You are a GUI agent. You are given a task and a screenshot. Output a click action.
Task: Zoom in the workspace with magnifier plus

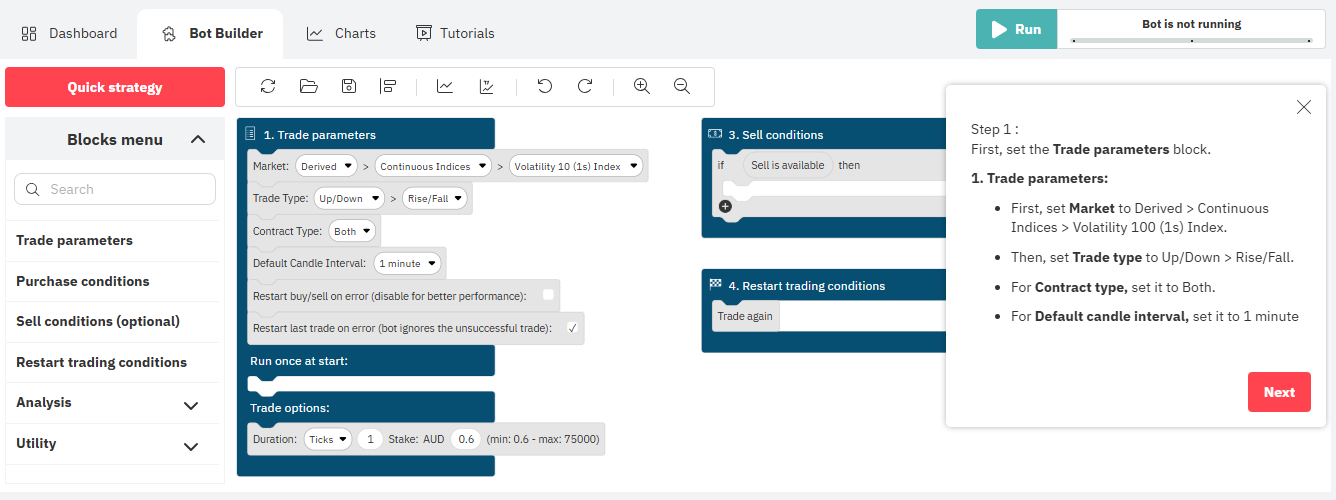click(x=642, y=86)
